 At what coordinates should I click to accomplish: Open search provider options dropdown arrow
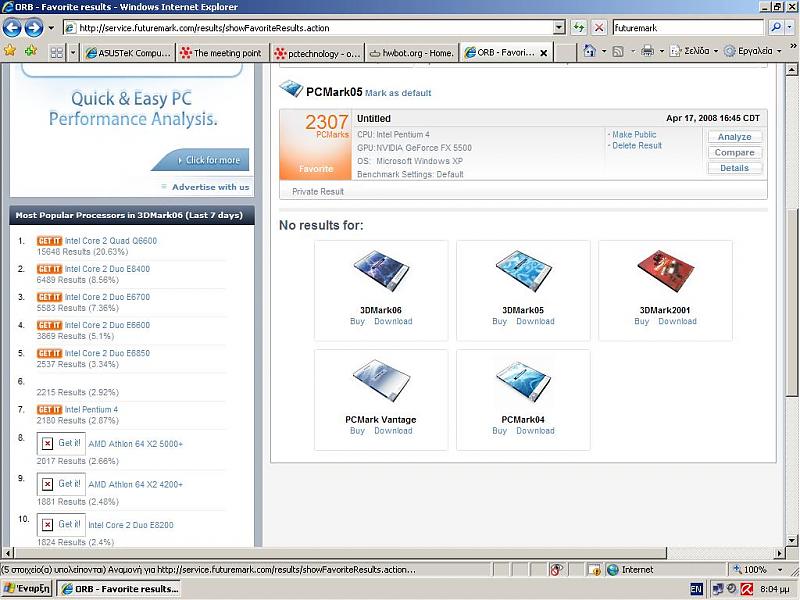tap(790, 28)
